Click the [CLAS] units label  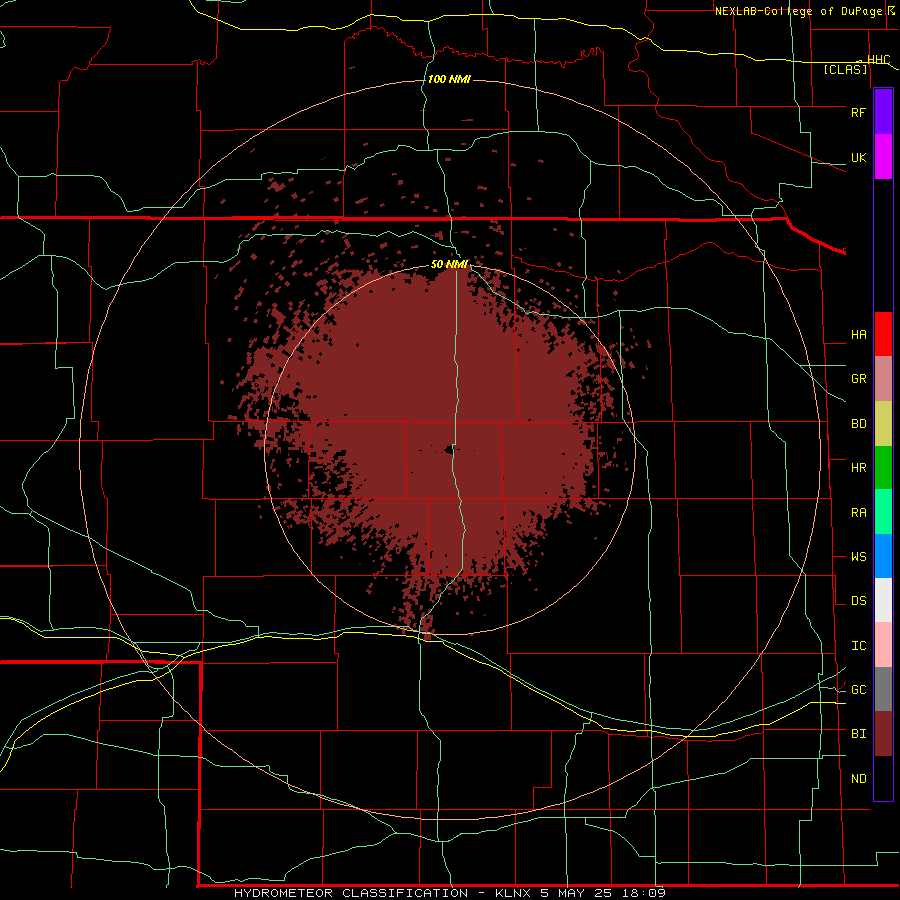pyautogui.click(x=845, y=70)
